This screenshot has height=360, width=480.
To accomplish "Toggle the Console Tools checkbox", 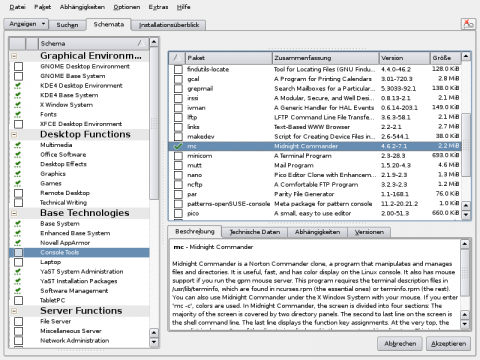I will pos(18,252).
